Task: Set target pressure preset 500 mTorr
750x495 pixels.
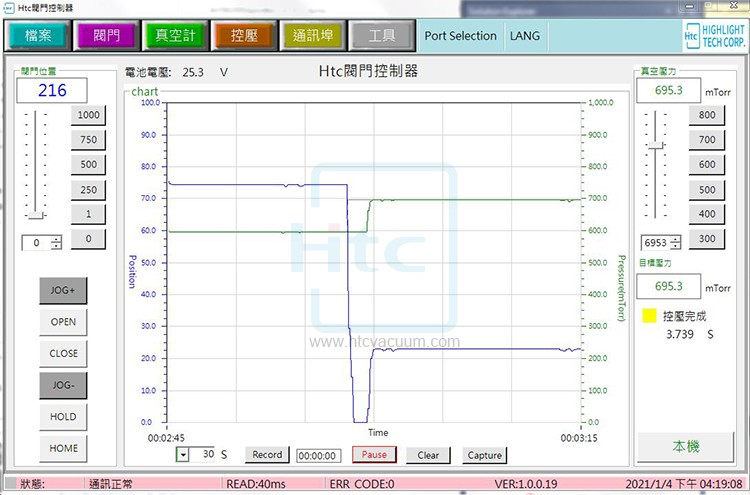Action: click(706, 190)
